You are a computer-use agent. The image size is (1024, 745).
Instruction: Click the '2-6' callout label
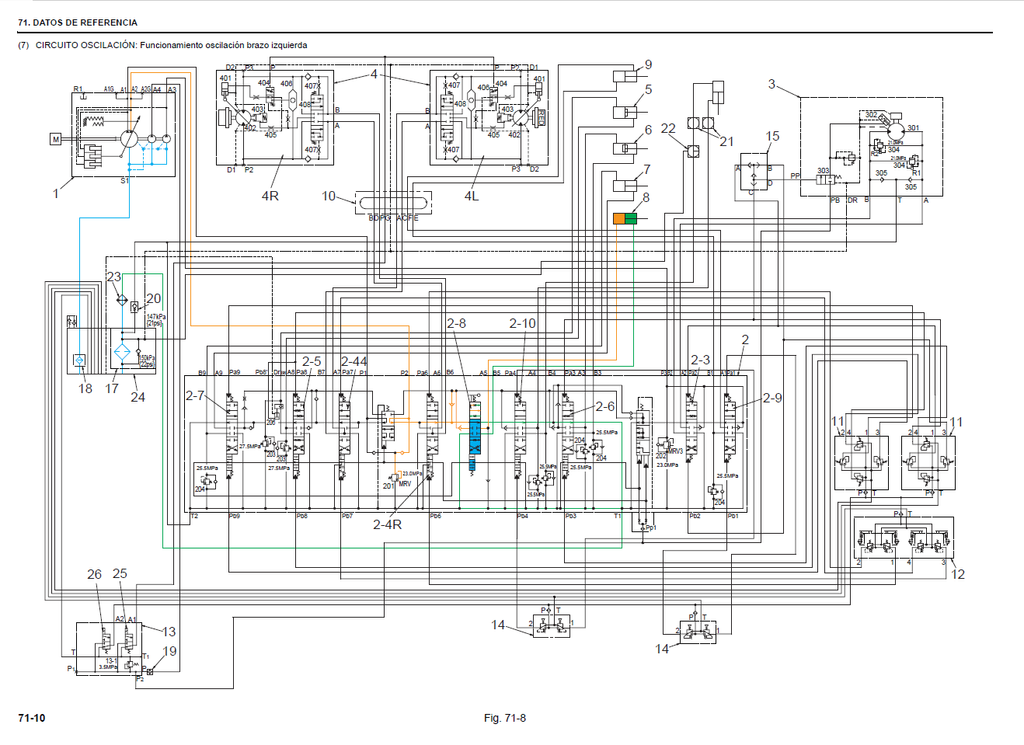[605, 406]
